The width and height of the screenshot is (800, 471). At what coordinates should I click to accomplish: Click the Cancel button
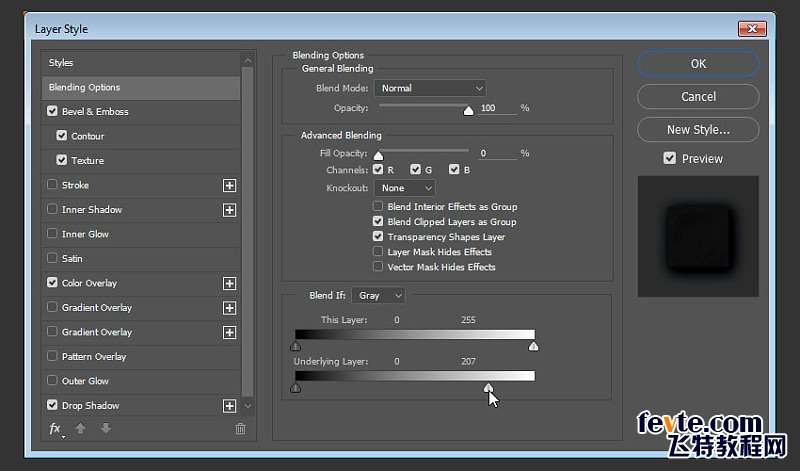pyautogui.click(x=698, y=96)
